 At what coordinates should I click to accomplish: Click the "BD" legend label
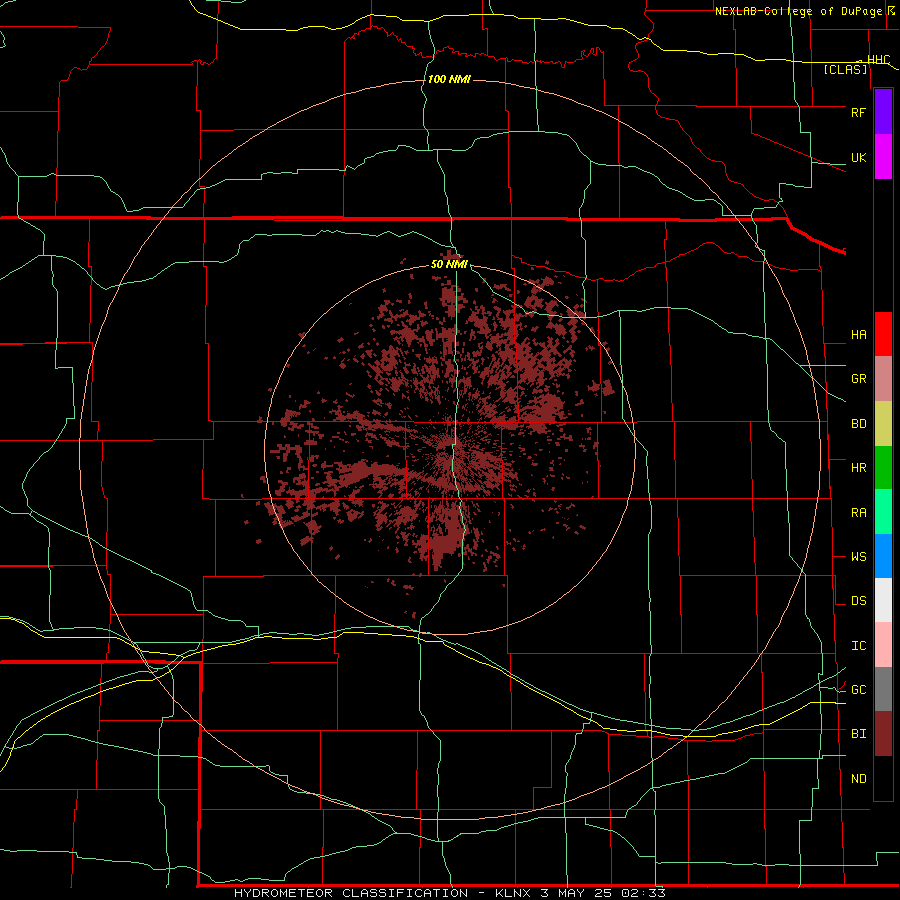click(x=858, y=424)
